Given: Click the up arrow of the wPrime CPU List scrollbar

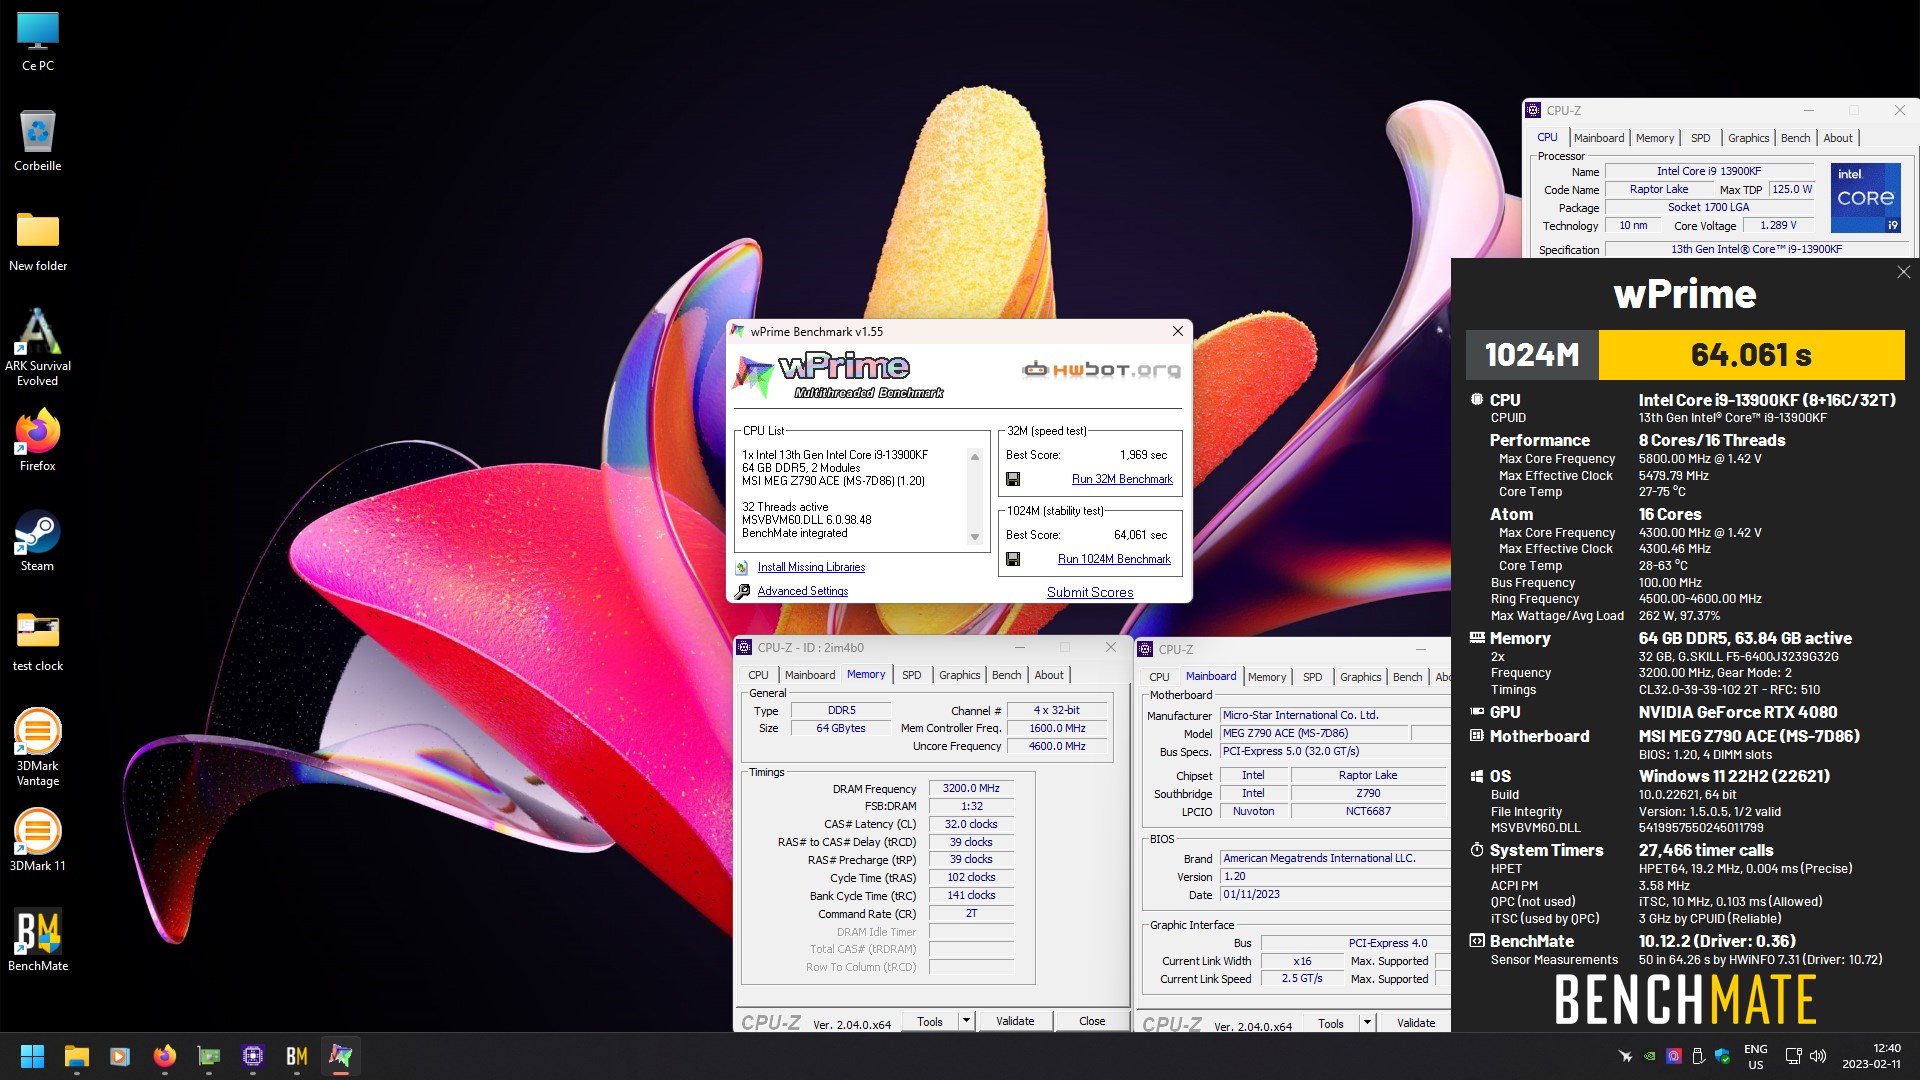Looking at the screenshot, I should [975, 457].
